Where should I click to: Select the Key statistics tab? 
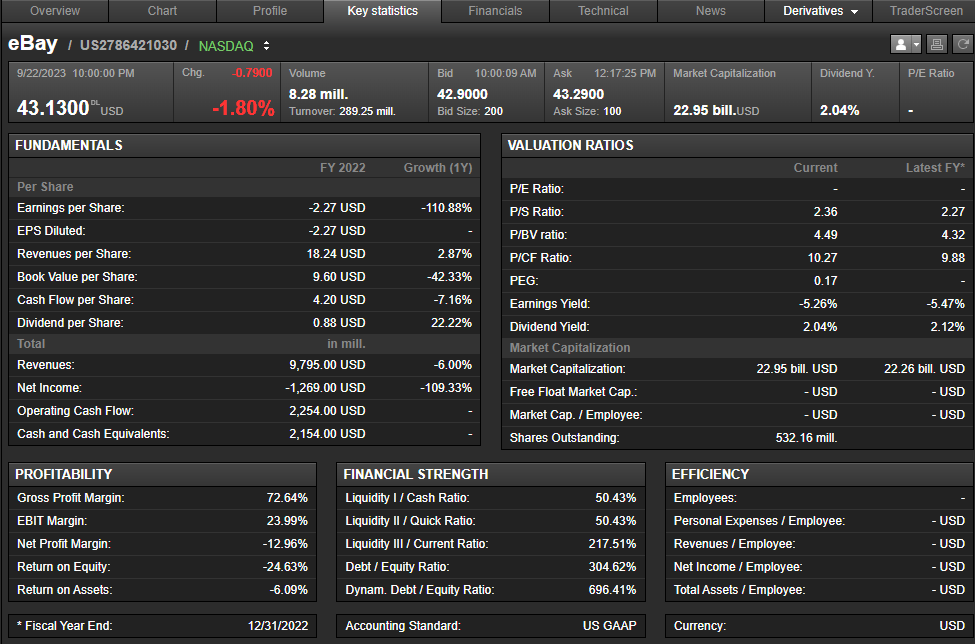(x=382, y=11)
